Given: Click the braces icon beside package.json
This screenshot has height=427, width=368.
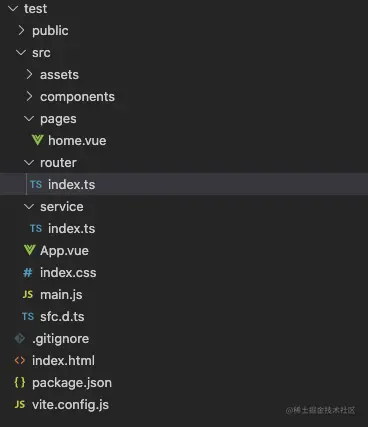Looking at the screenshot, I should coord(20,382).
